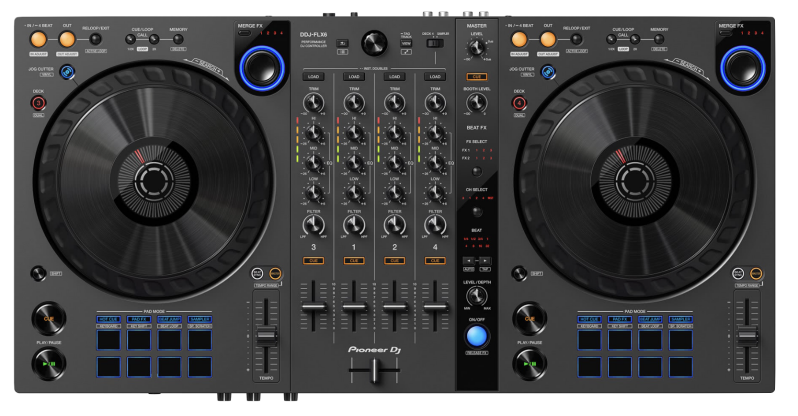Toggle headphone CUE for channel 1

(354, 260)
